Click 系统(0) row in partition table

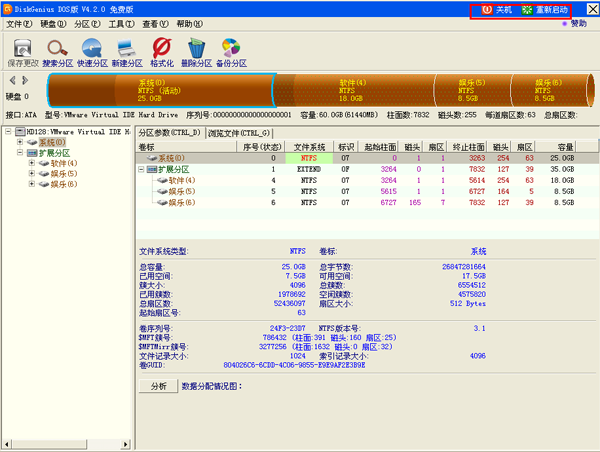367,158
